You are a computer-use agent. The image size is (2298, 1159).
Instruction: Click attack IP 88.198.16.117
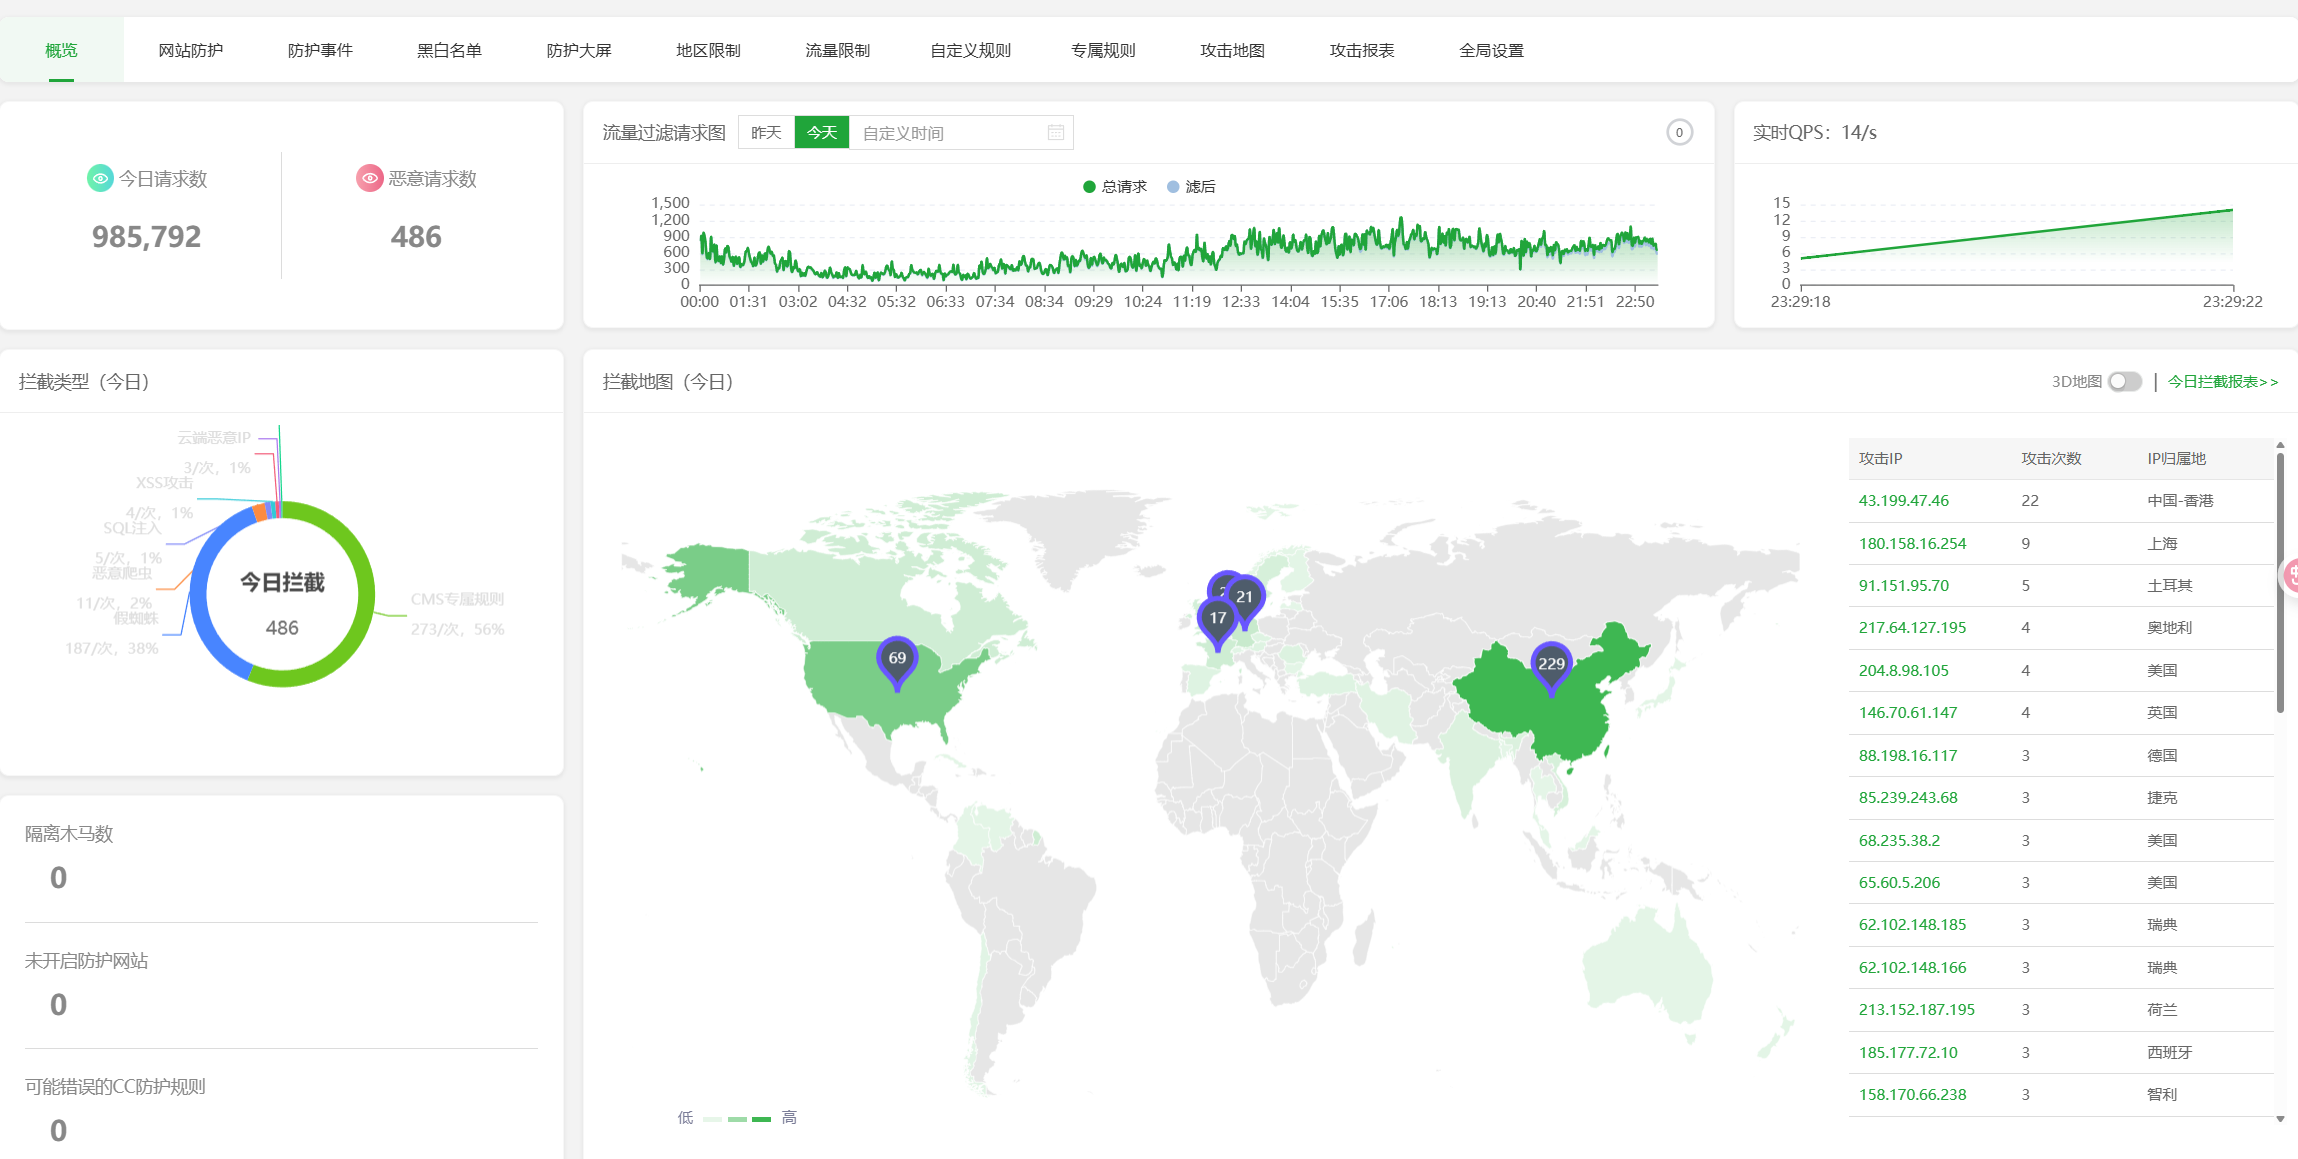pos(1908,756)
